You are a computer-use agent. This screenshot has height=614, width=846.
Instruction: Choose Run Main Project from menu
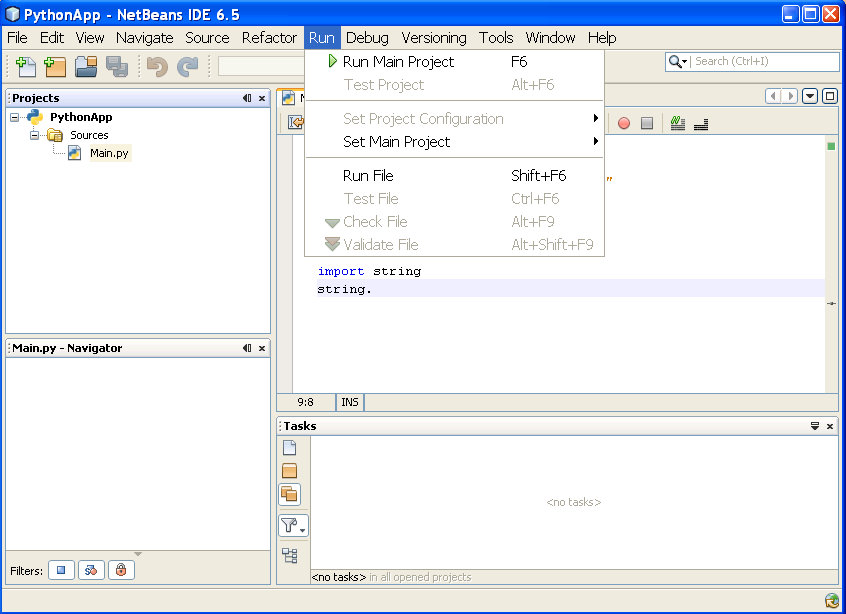coord(454,62)
